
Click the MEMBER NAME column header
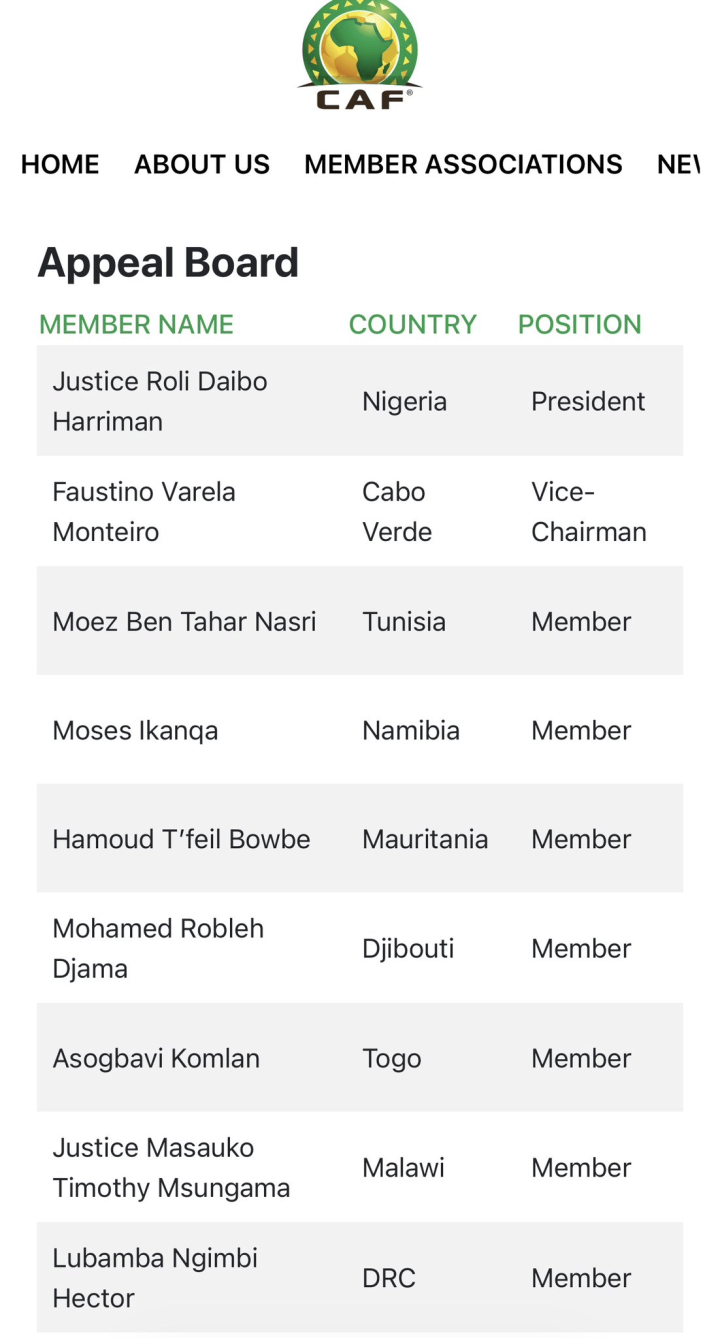click(136, 325)
